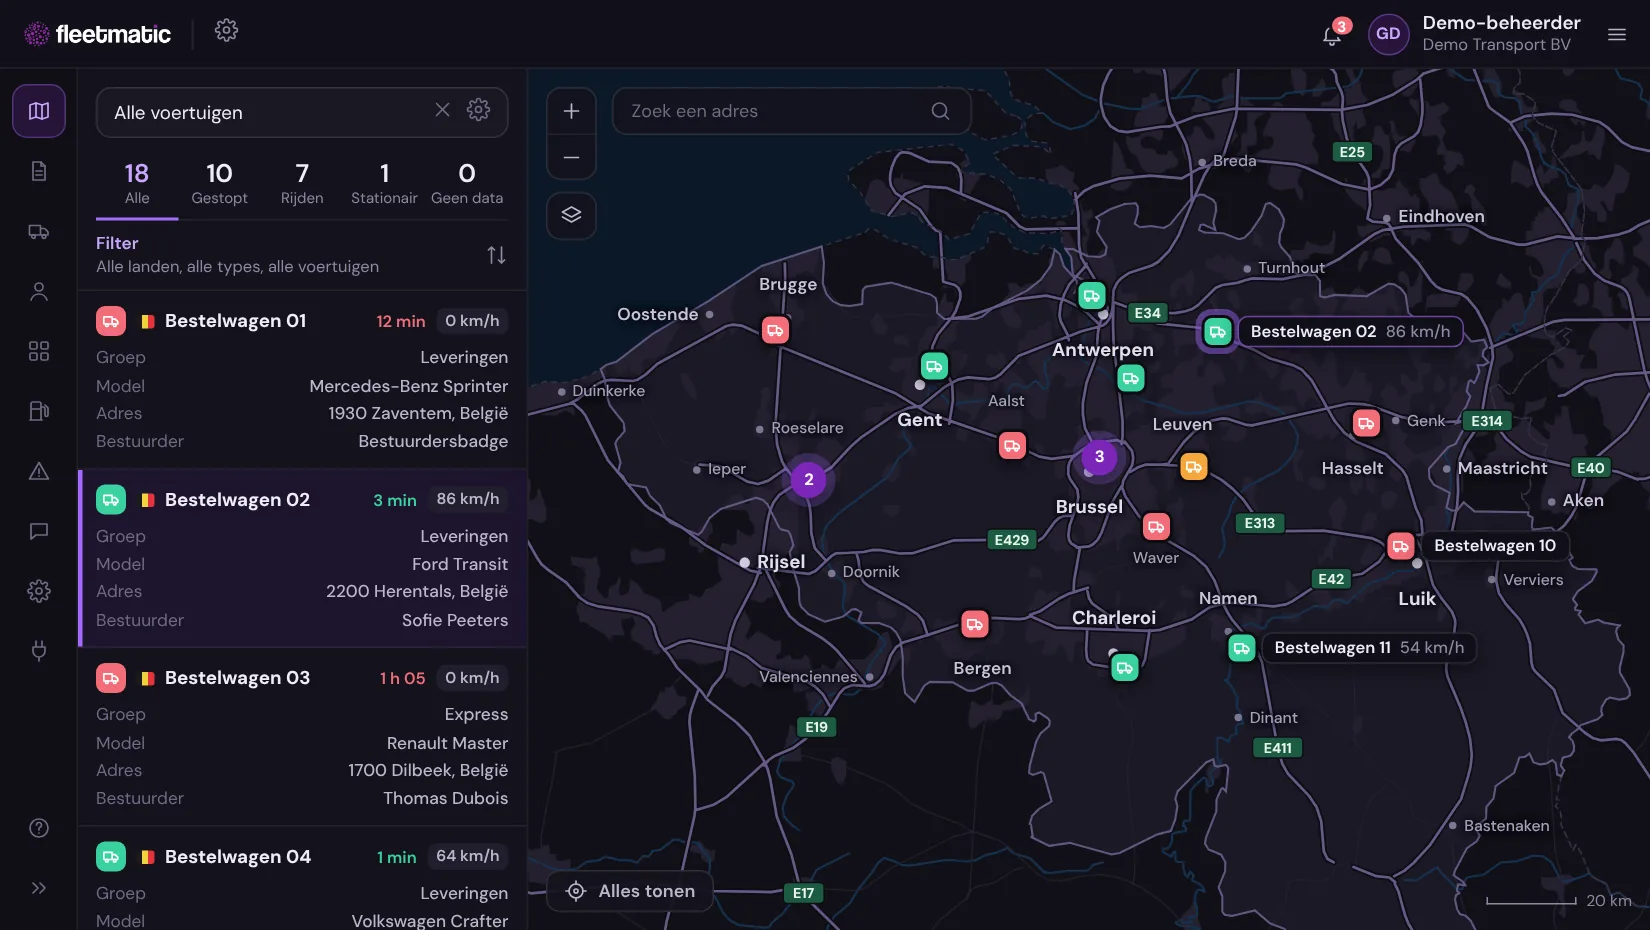The image size is (1650, 930).
Task: Open settings gear next to fleetmatic logo
Action: tap(227, 30)
